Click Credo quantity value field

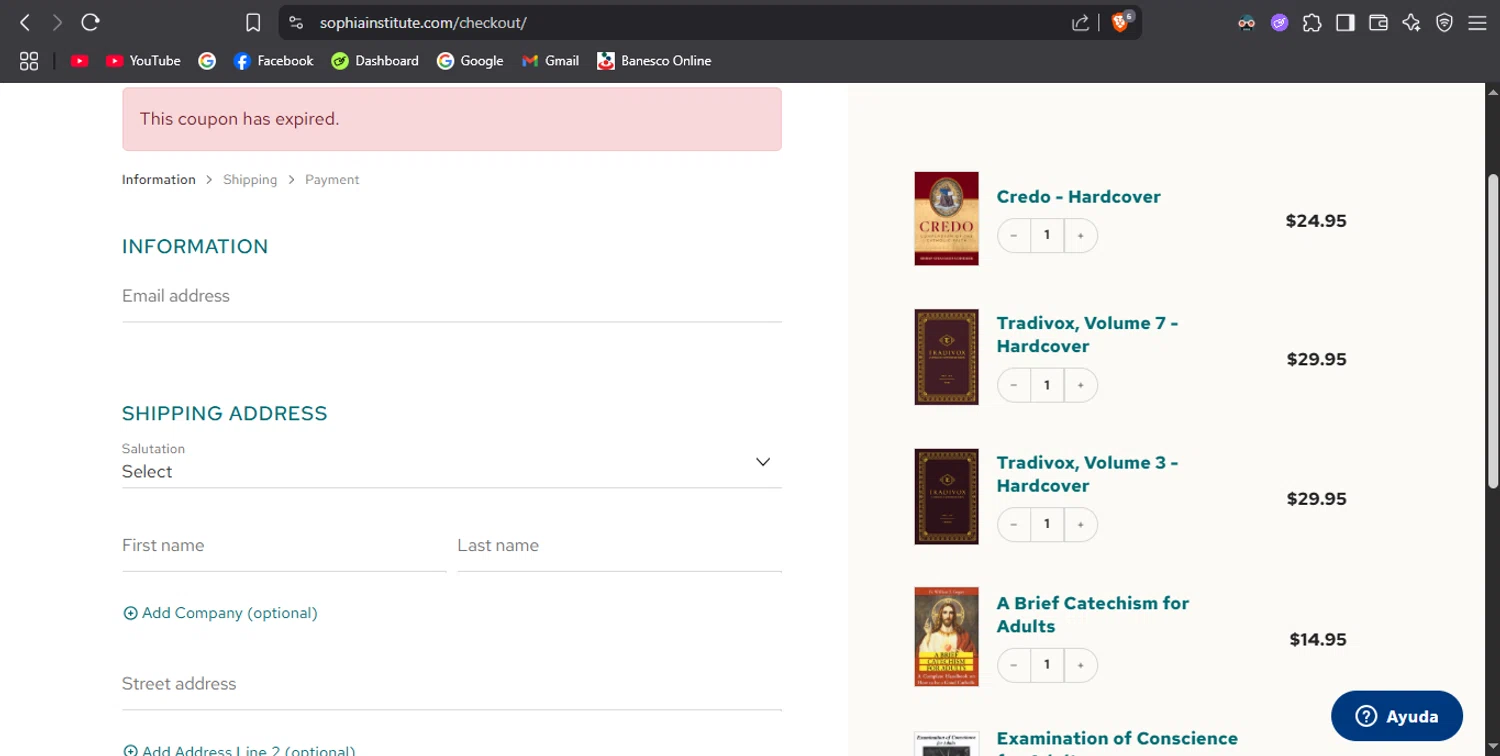tap(1047, 236)
